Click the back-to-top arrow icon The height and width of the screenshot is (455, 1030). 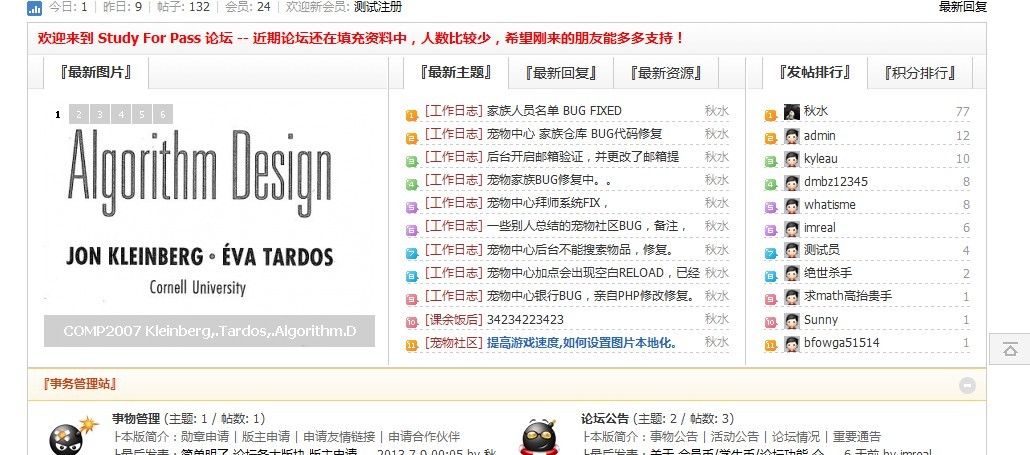pos(1010,349)
